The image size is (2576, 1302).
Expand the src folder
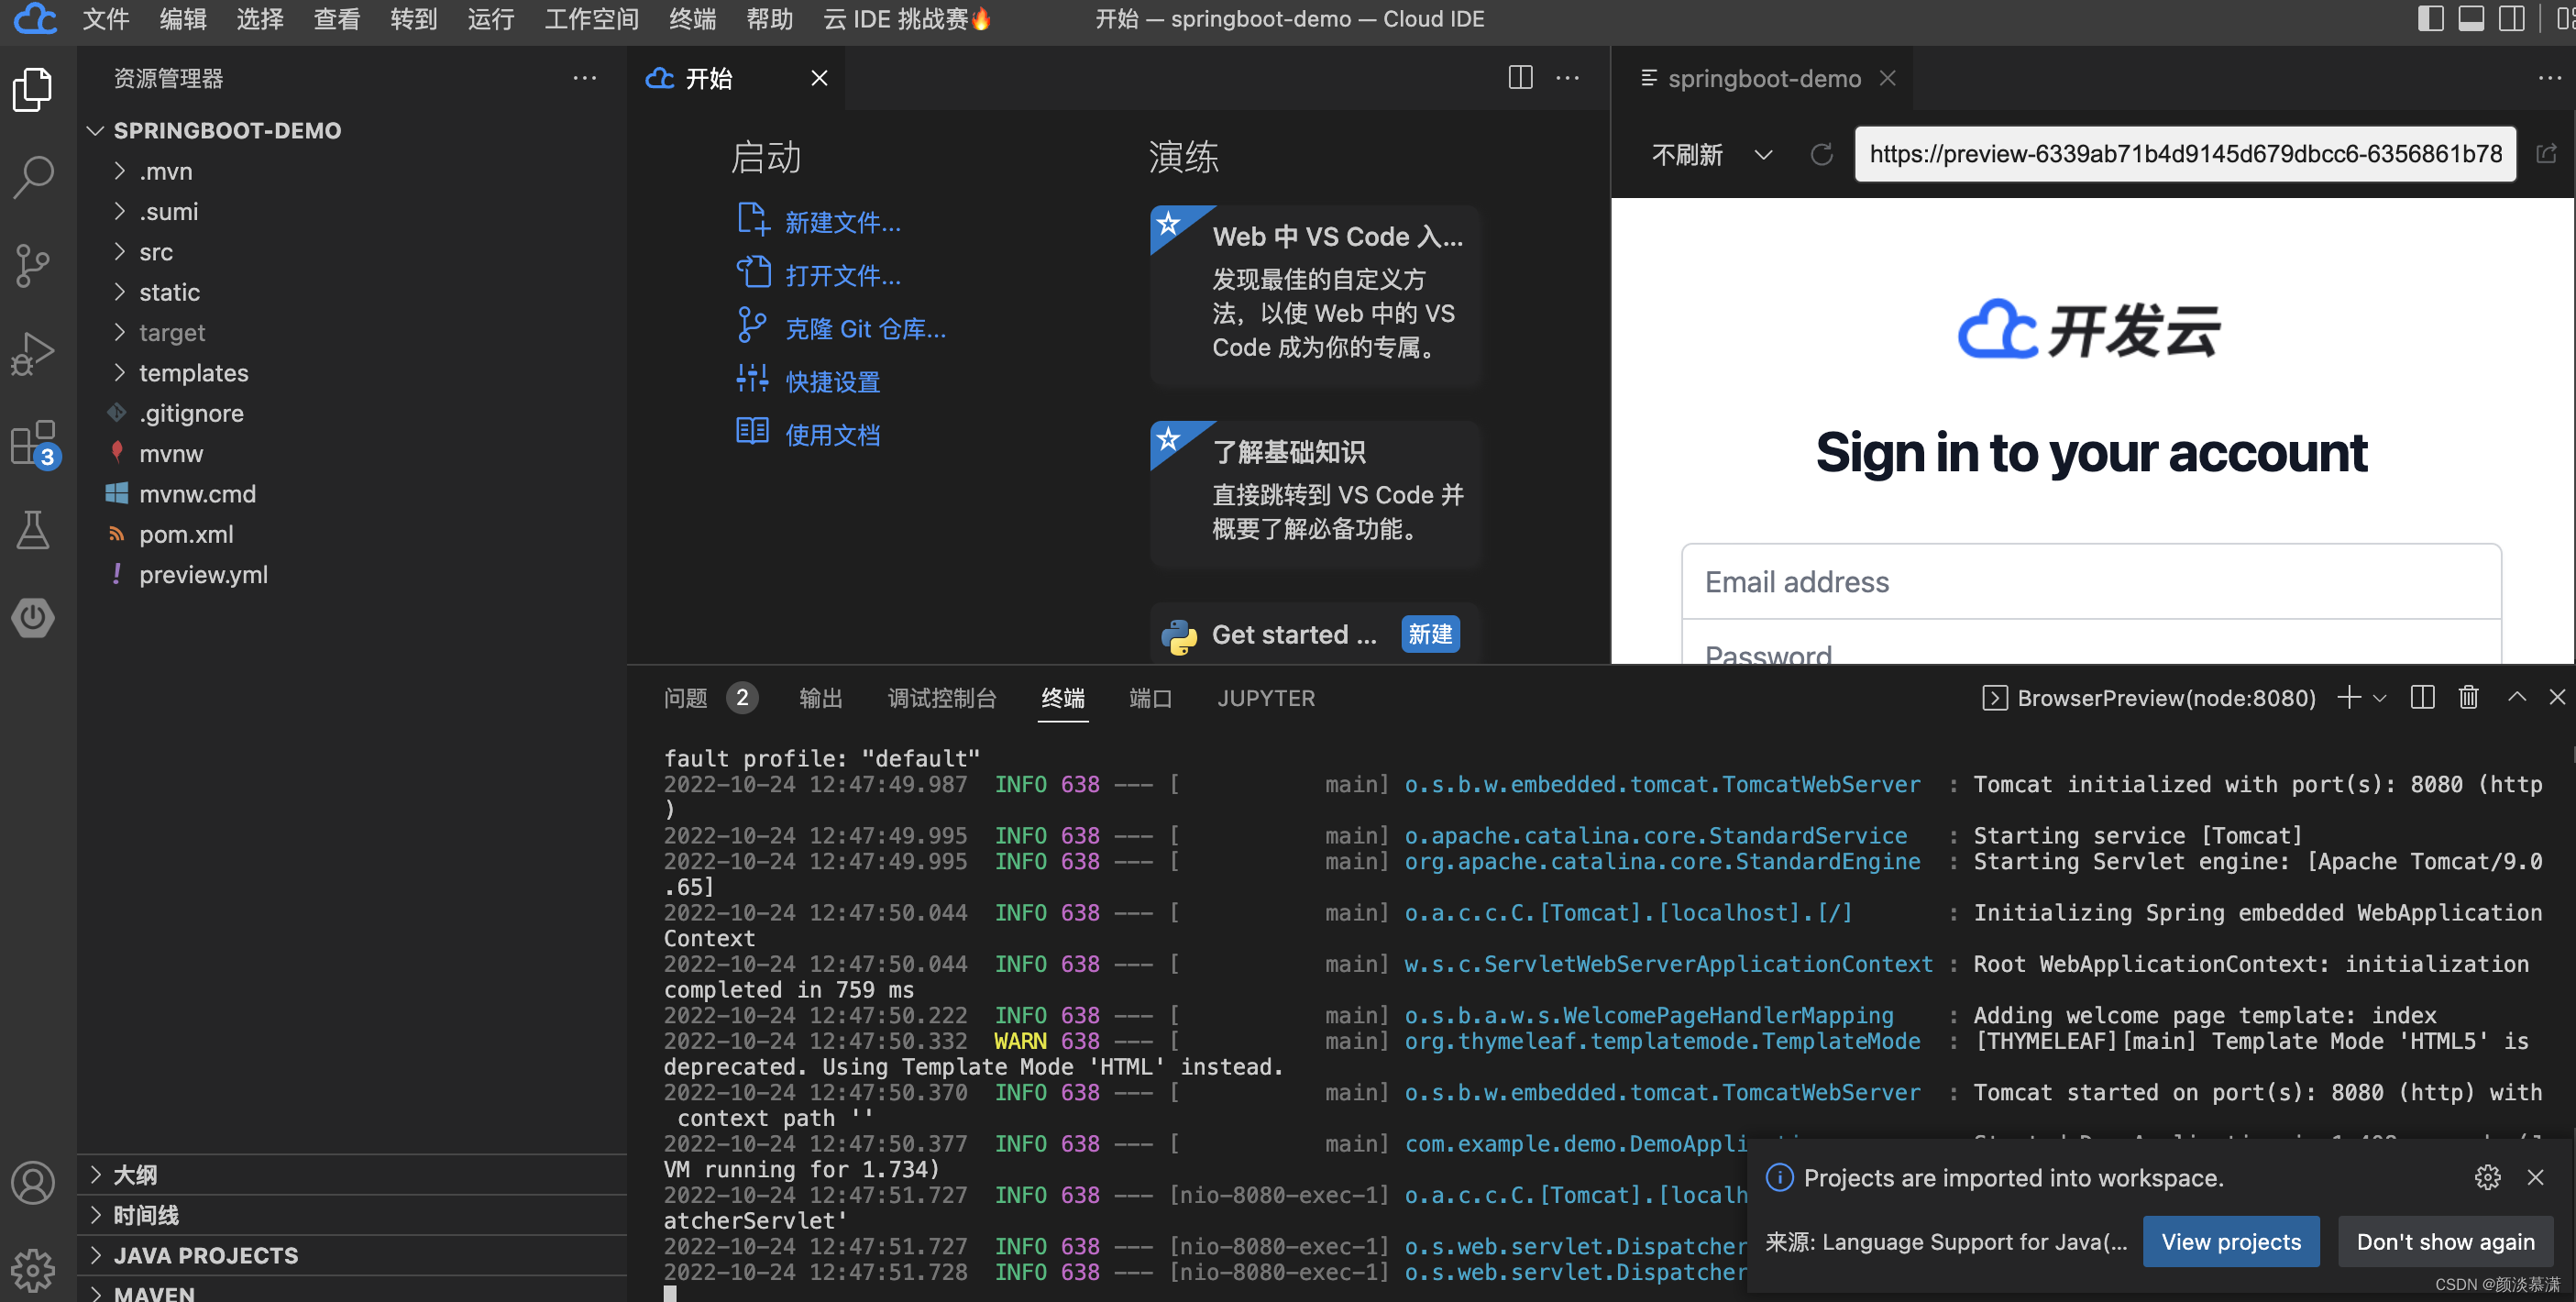coord(156,252)
